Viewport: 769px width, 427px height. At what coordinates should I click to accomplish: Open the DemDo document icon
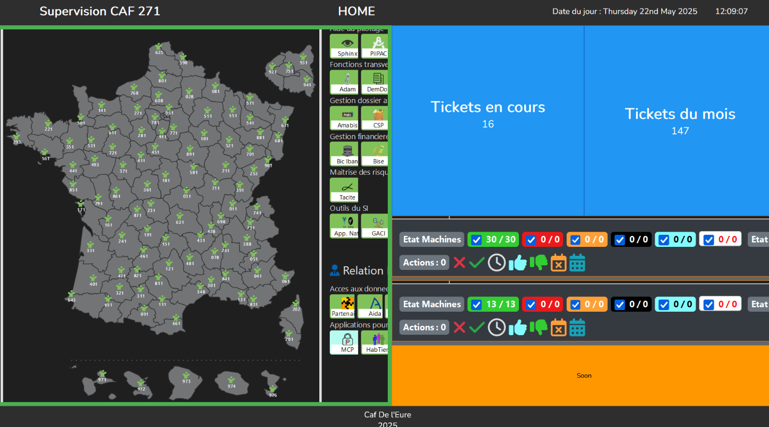coord(375,82)
